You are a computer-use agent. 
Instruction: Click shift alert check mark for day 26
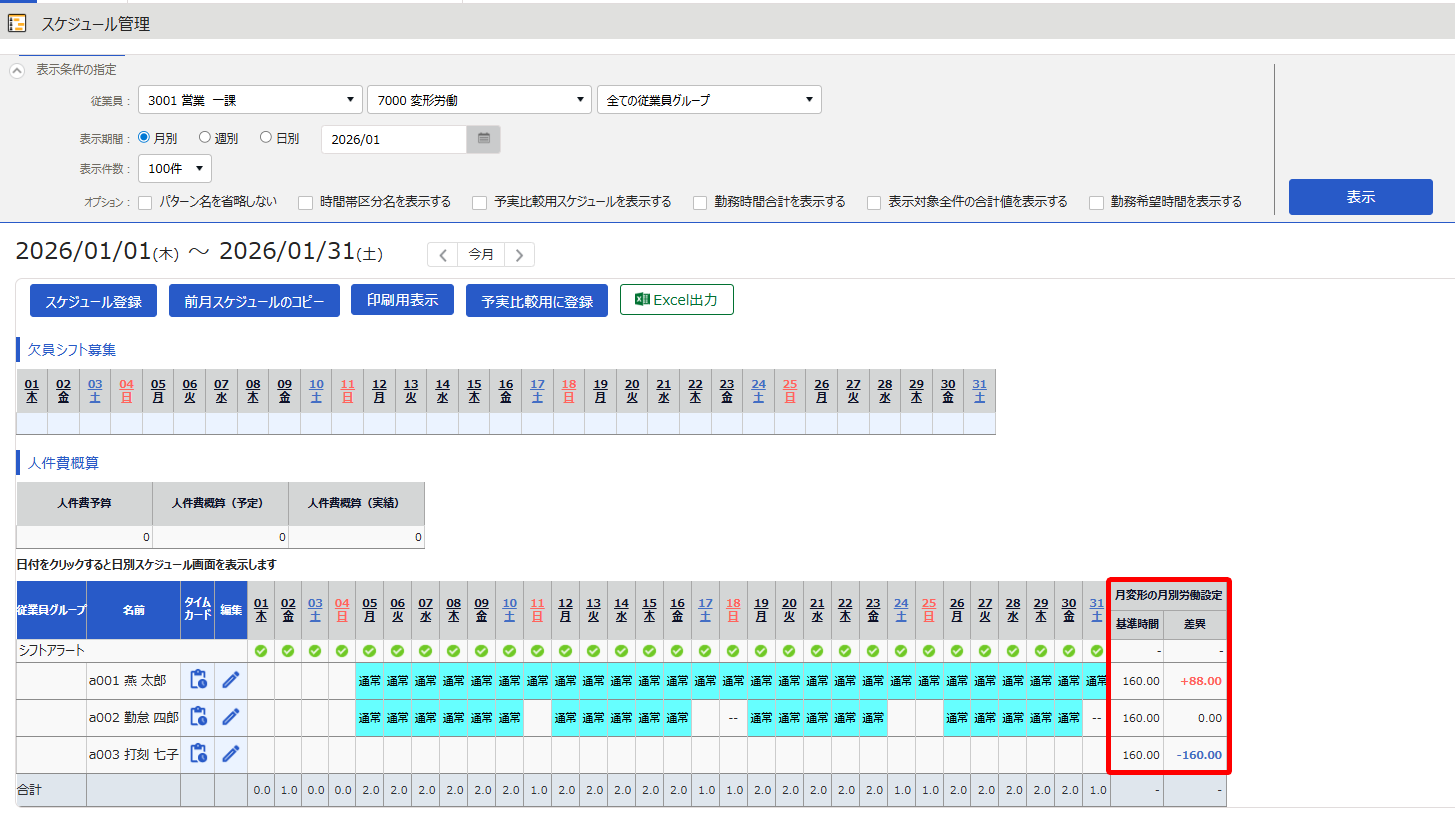coord(958,651)
